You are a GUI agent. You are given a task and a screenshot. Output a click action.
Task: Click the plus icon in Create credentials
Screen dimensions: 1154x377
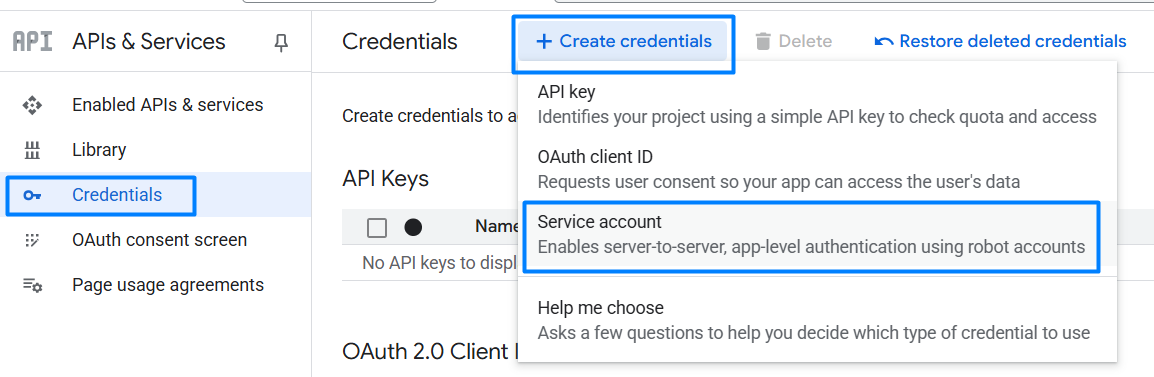[x=544, y=41]
